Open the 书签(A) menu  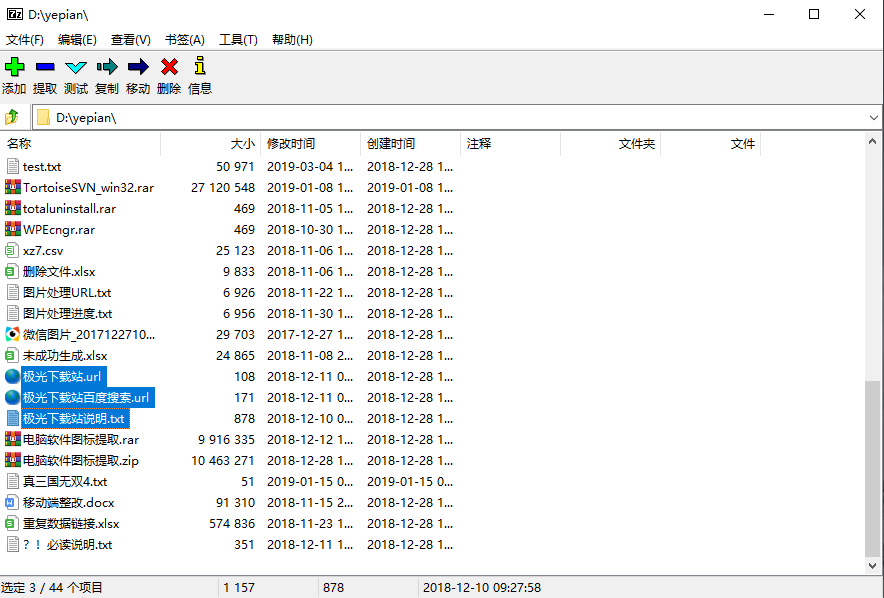coord(184,39)
